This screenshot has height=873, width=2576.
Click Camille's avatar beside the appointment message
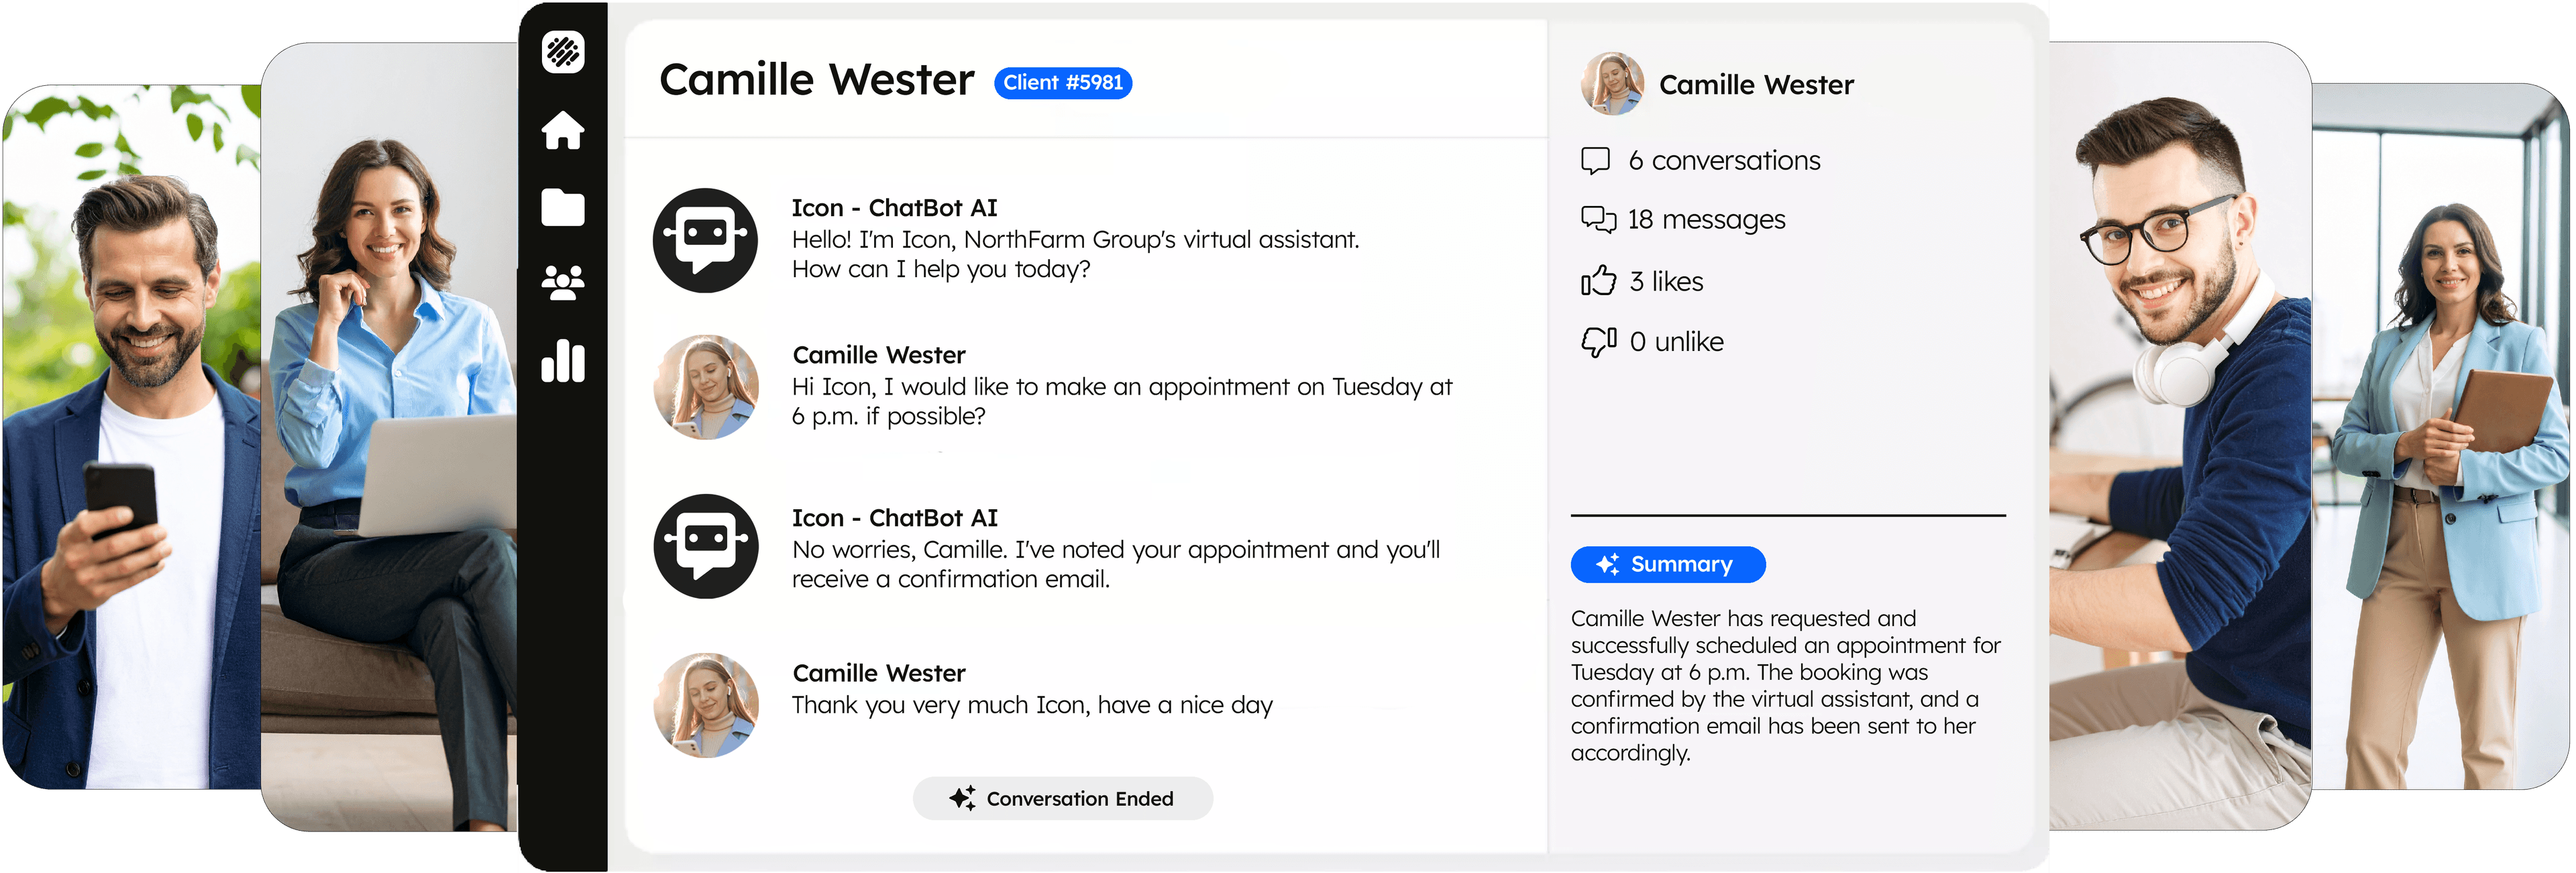coord(705,387)
